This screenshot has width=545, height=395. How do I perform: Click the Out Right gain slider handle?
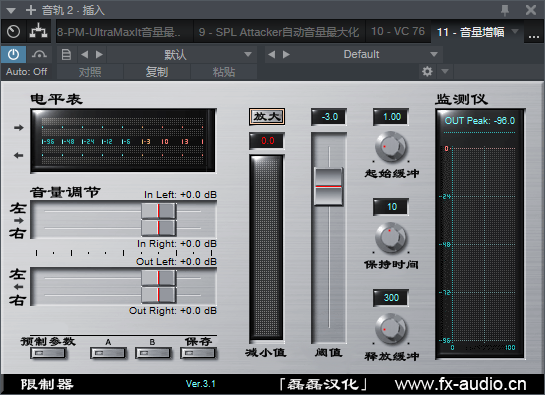pyautogui.click(x=159, y=295)
